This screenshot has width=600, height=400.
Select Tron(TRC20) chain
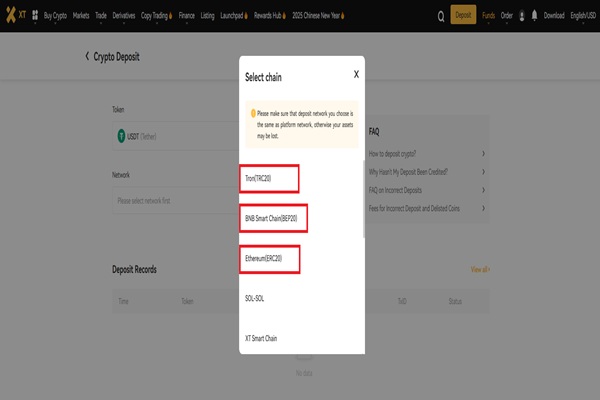pyautogui.click(x=269, y=178)
